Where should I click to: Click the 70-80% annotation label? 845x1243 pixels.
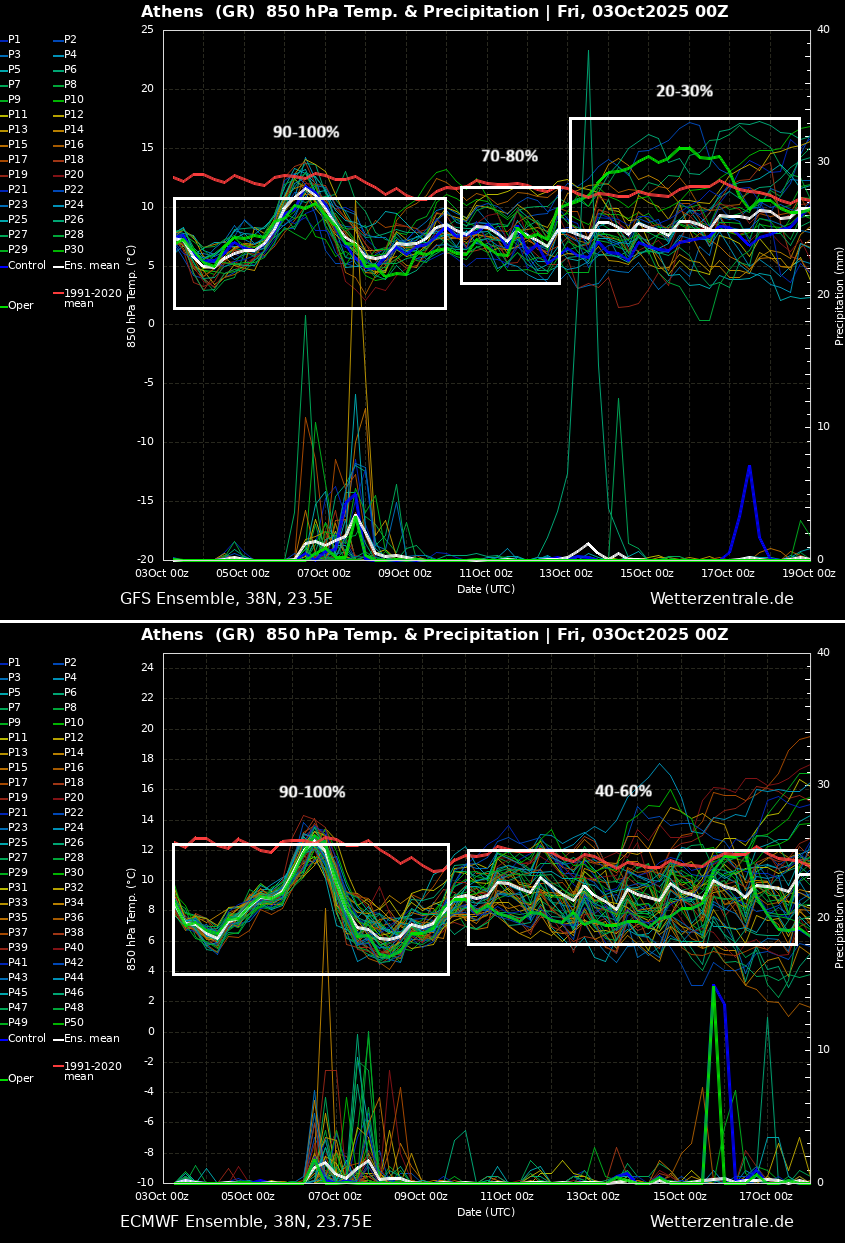[x=509, y=157]
